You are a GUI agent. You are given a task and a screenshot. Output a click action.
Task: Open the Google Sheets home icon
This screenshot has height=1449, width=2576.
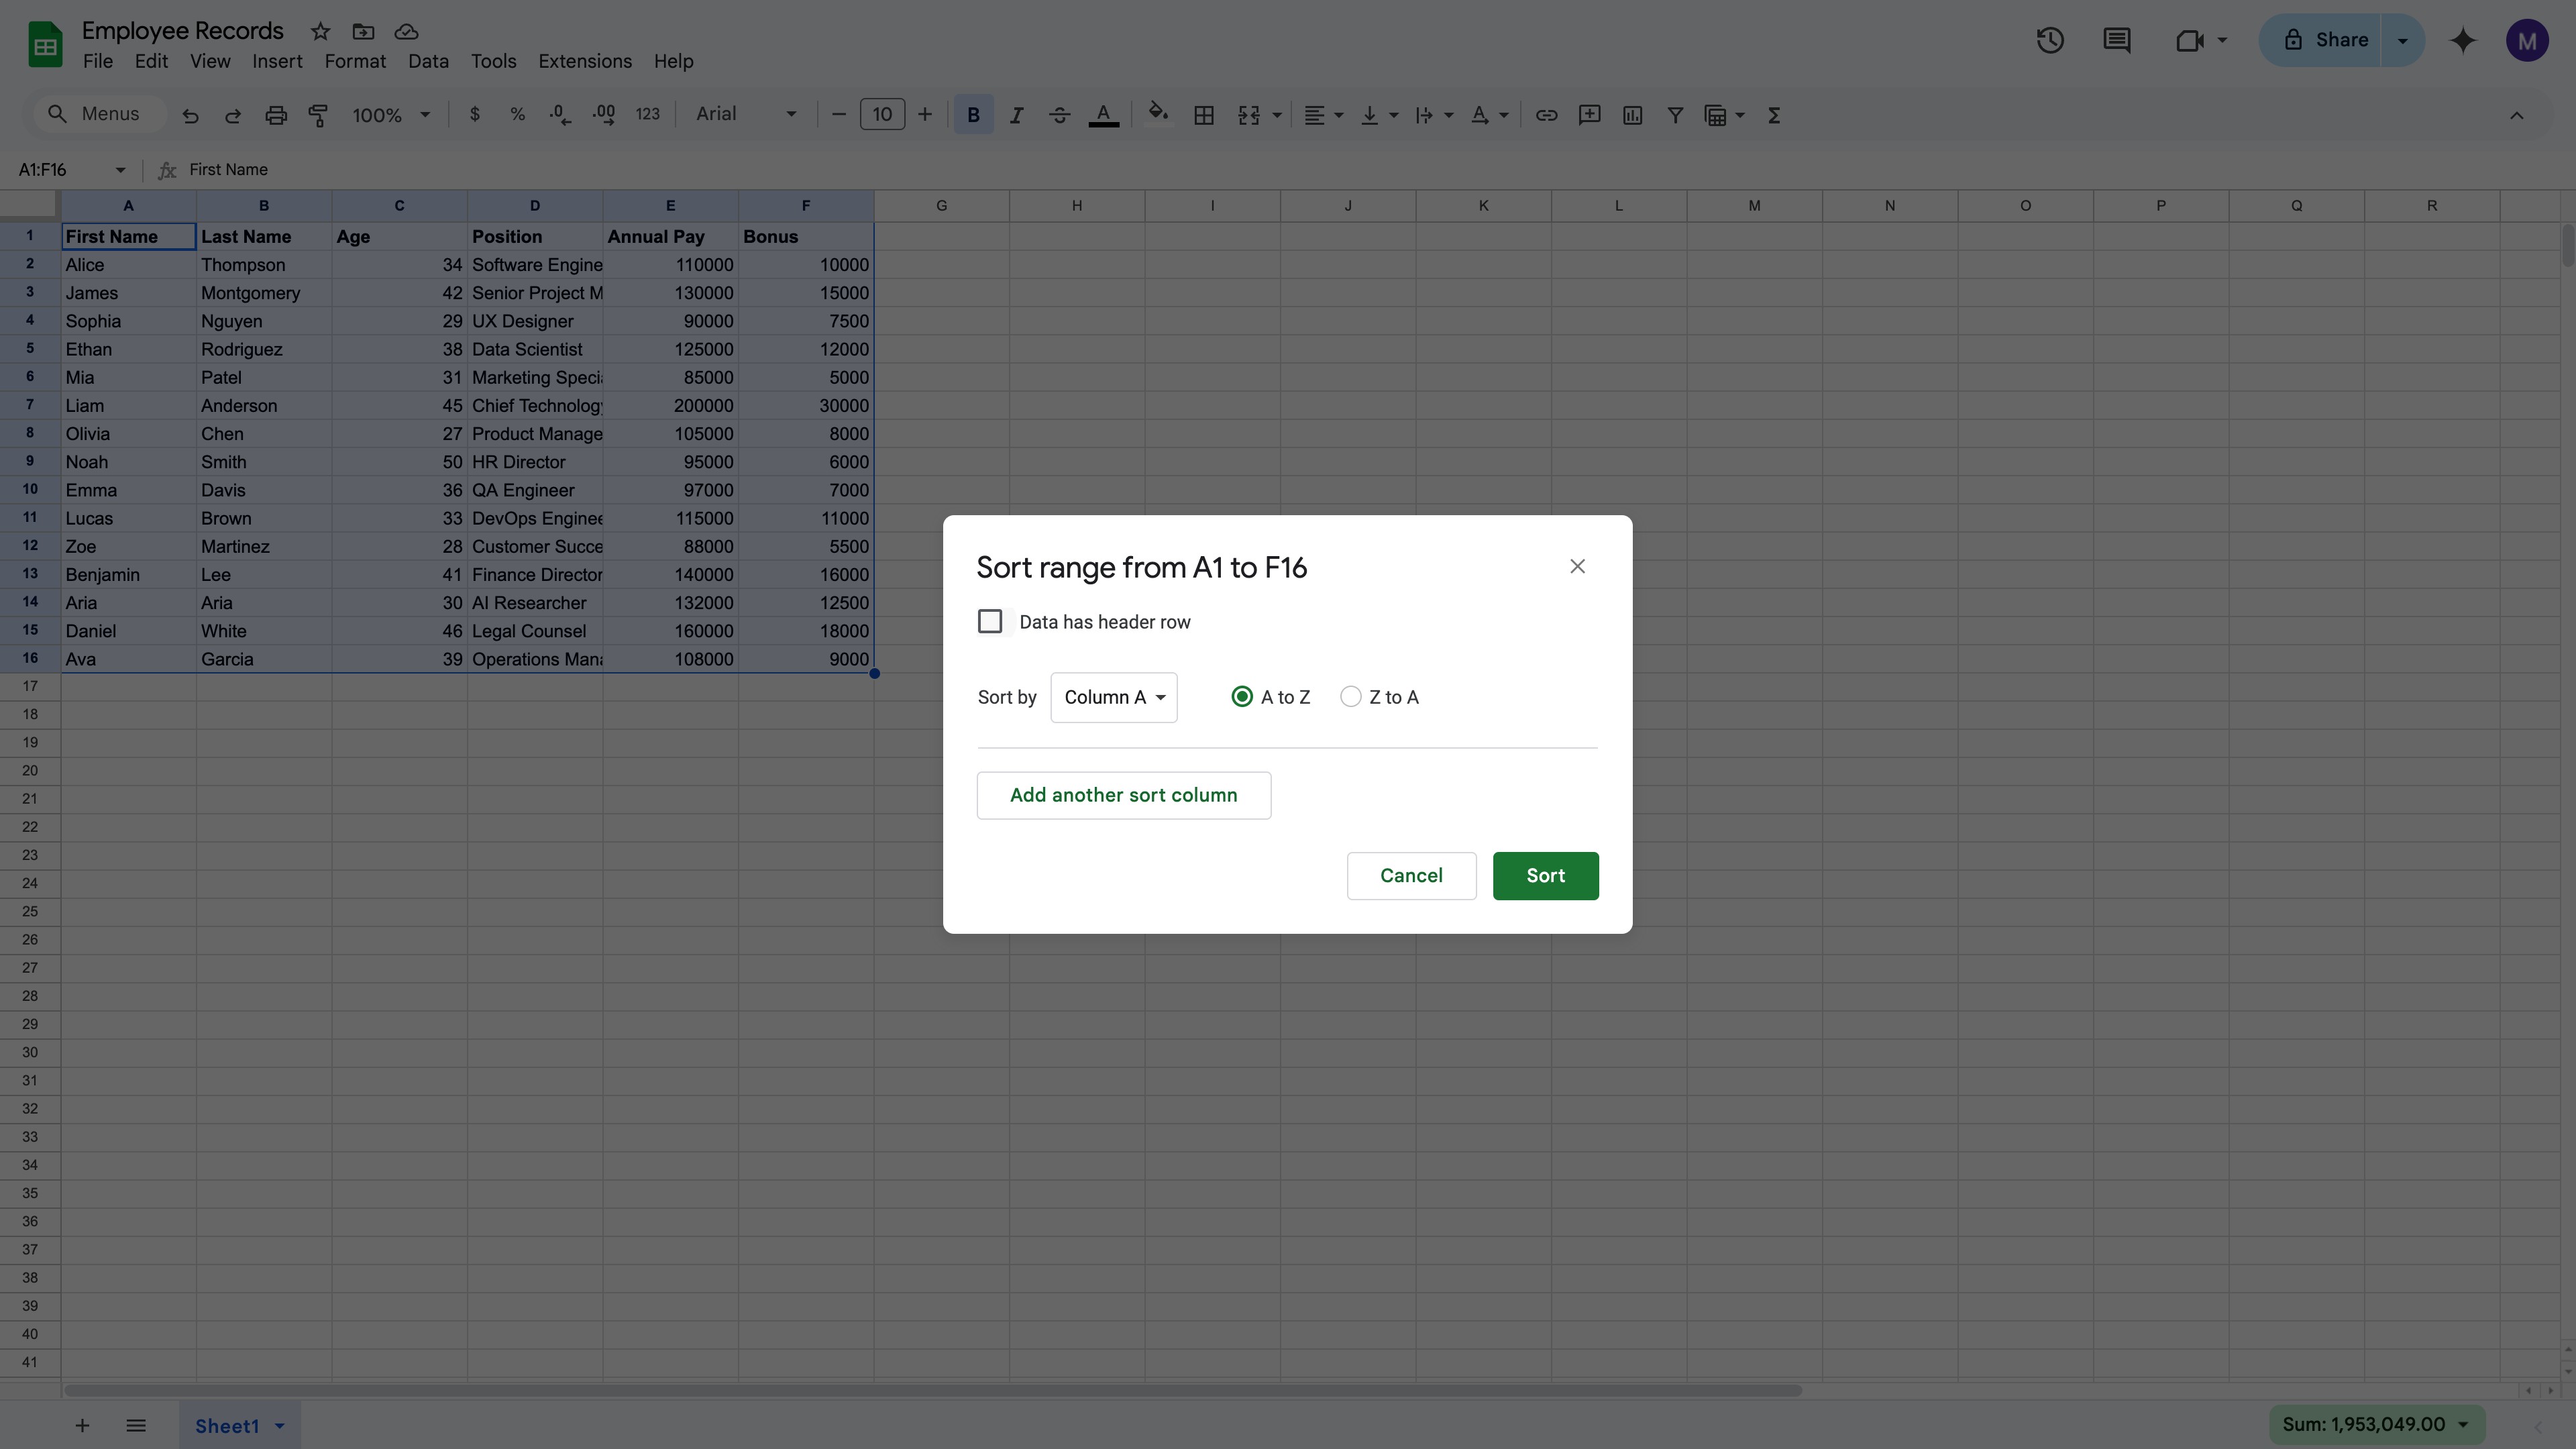[x=45, y=45]
